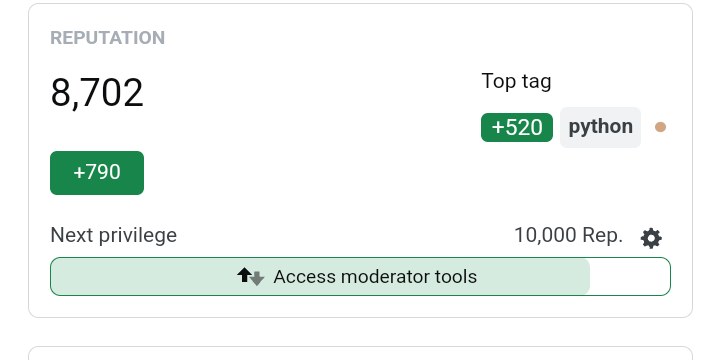Click the Next privilege label
Screen dimensions: 720x360
[113, 235]
